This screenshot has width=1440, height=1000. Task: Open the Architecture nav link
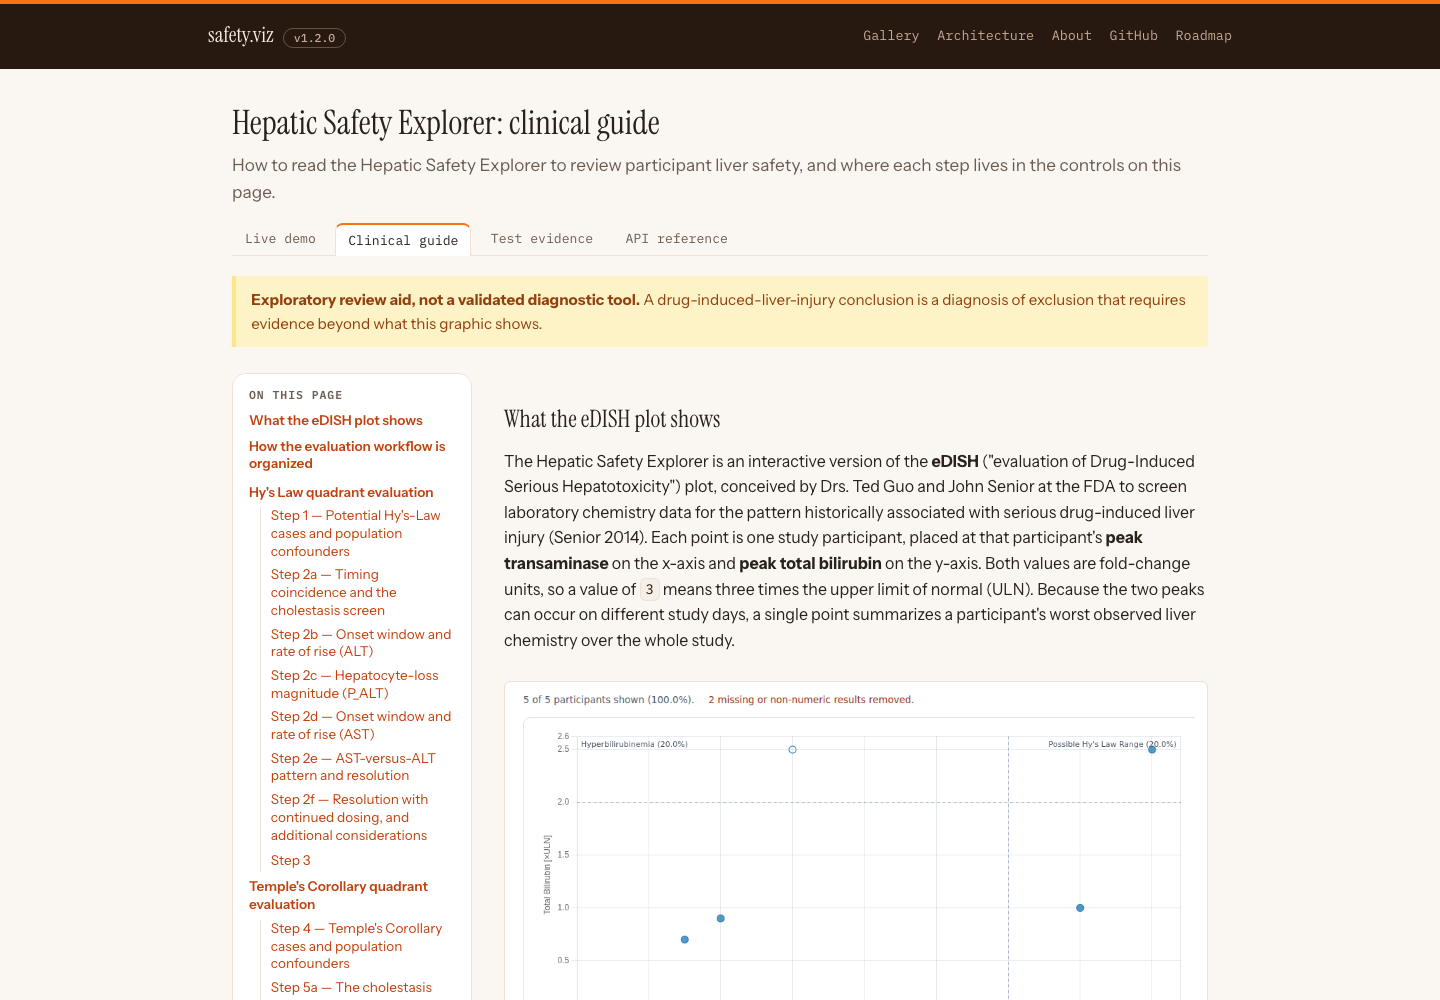985,35
